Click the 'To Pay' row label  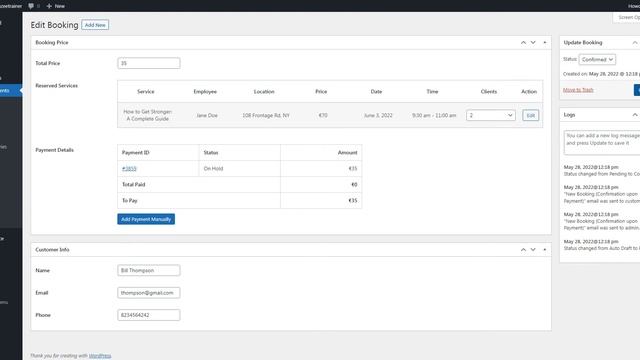[x=130, y=200]
